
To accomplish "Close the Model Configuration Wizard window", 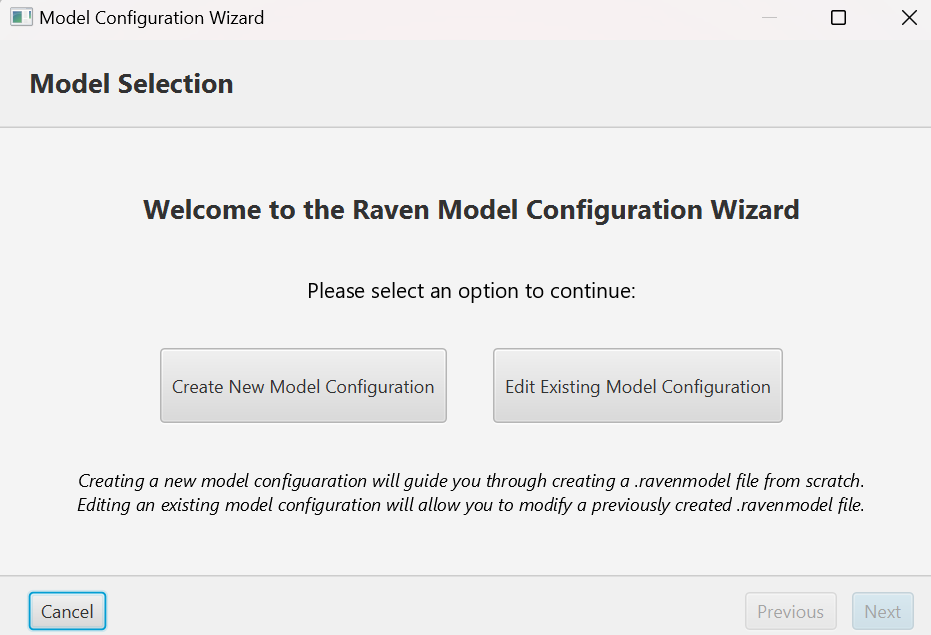I will 908,18.
